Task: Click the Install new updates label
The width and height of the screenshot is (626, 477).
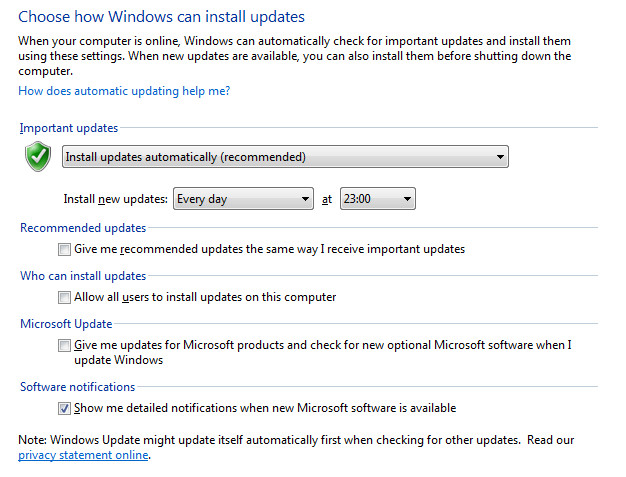Action: coord(116,199)
